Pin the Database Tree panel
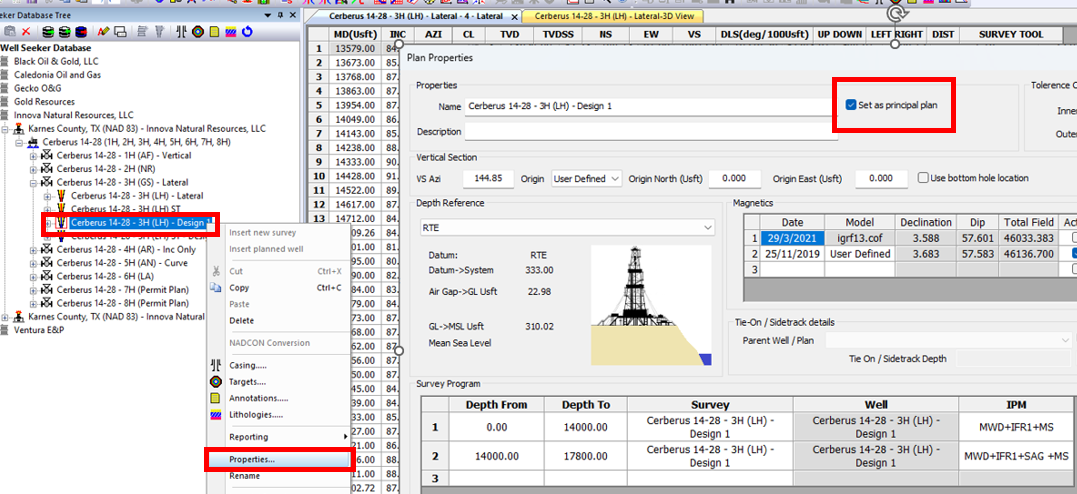 [x=280, y=15]
